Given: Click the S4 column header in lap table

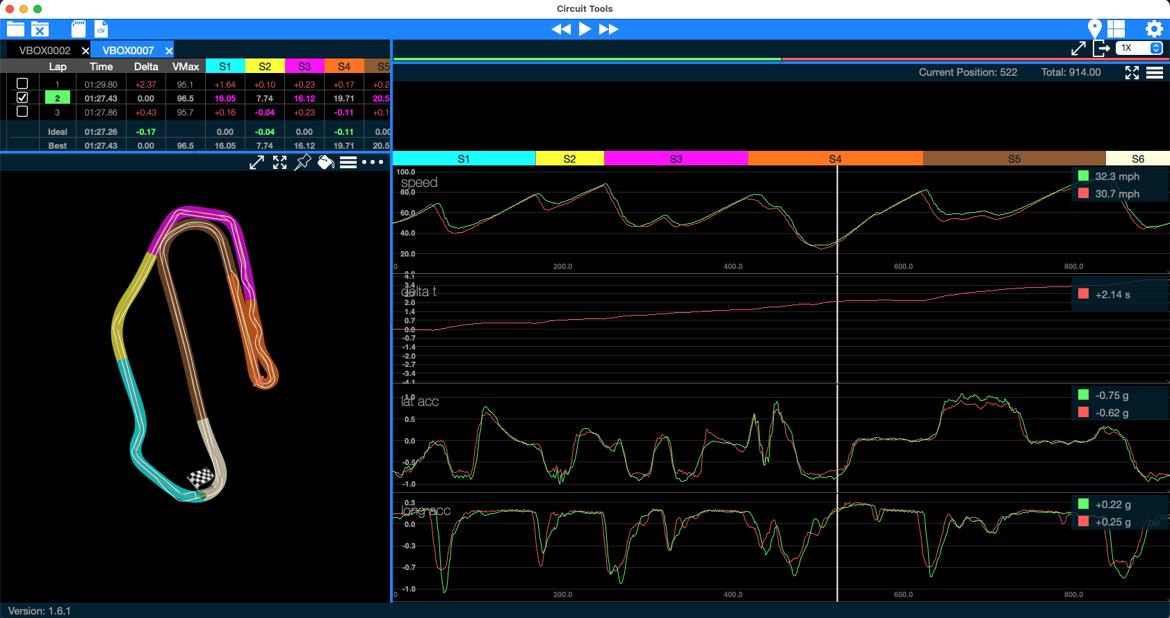Looking at the screenshot, I should [x=344, y=66].
